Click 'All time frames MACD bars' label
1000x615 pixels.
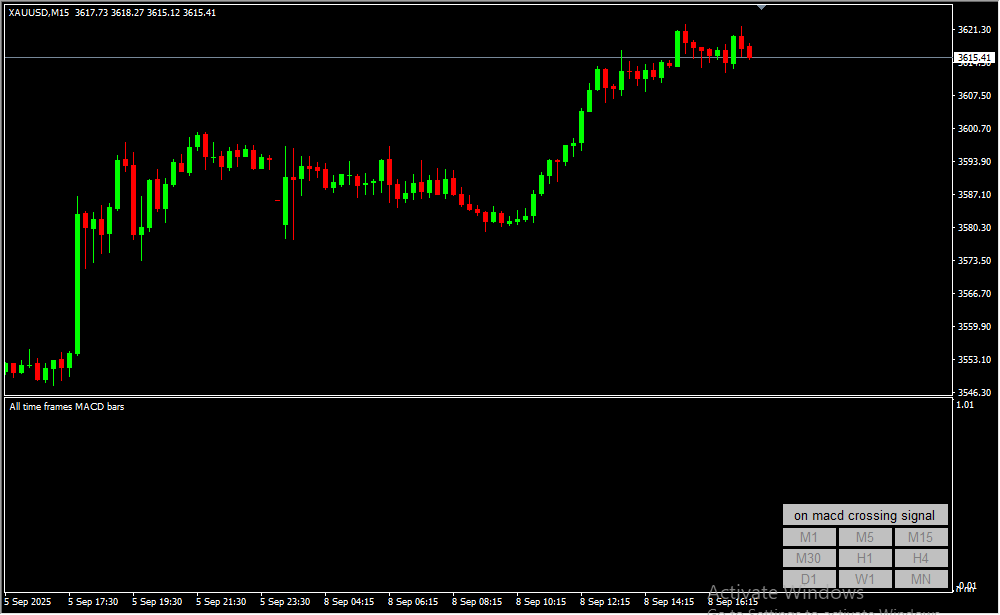point(66,406)
